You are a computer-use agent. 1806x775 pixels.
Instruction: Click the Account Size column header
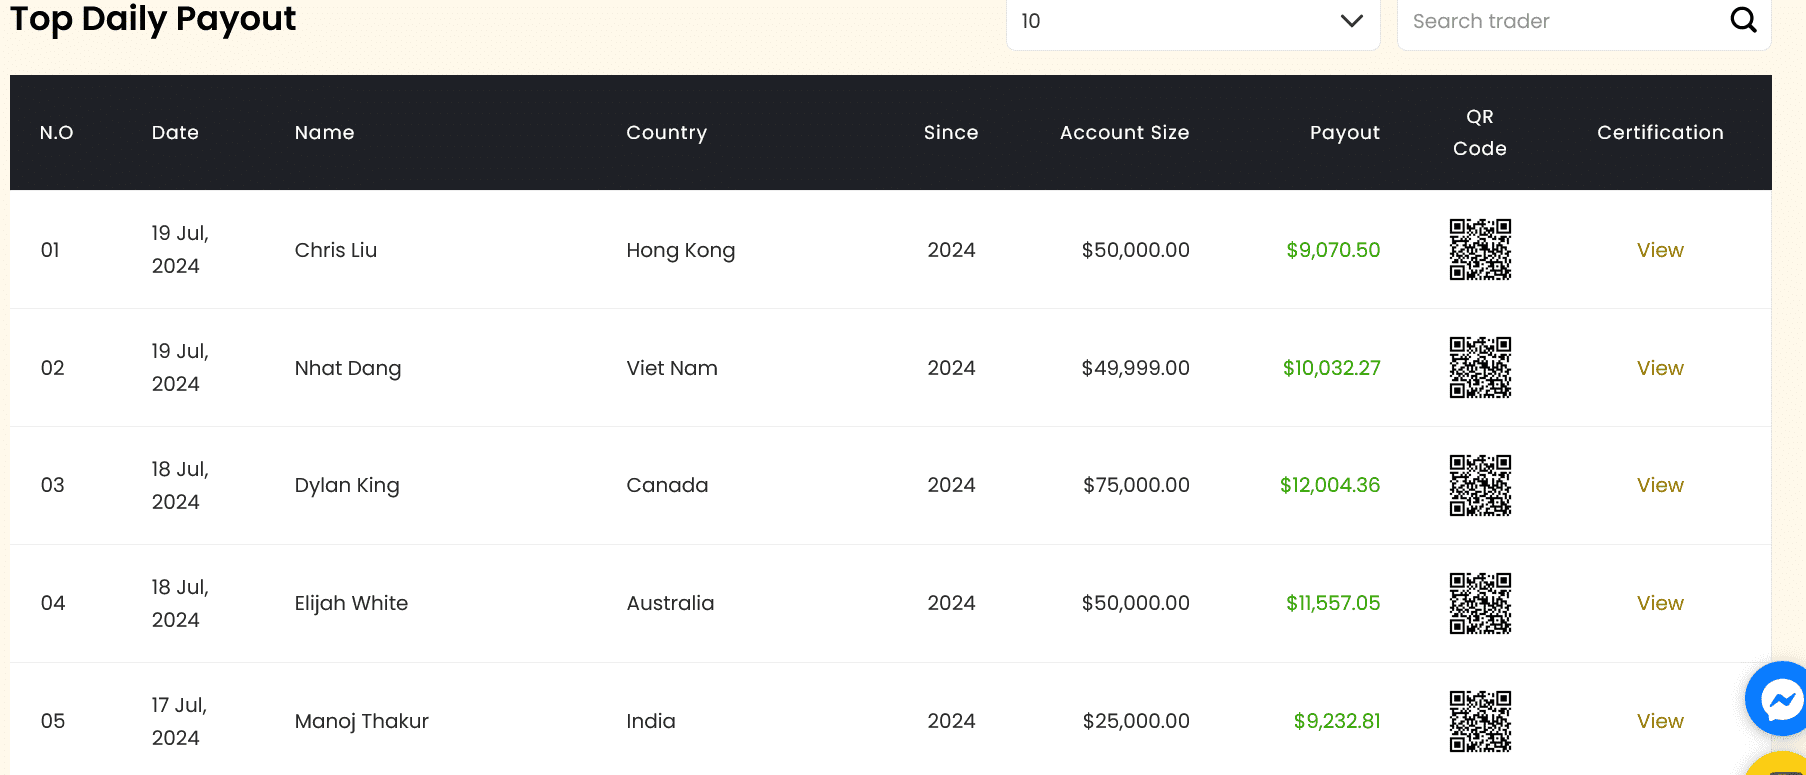click(1124, 133)
